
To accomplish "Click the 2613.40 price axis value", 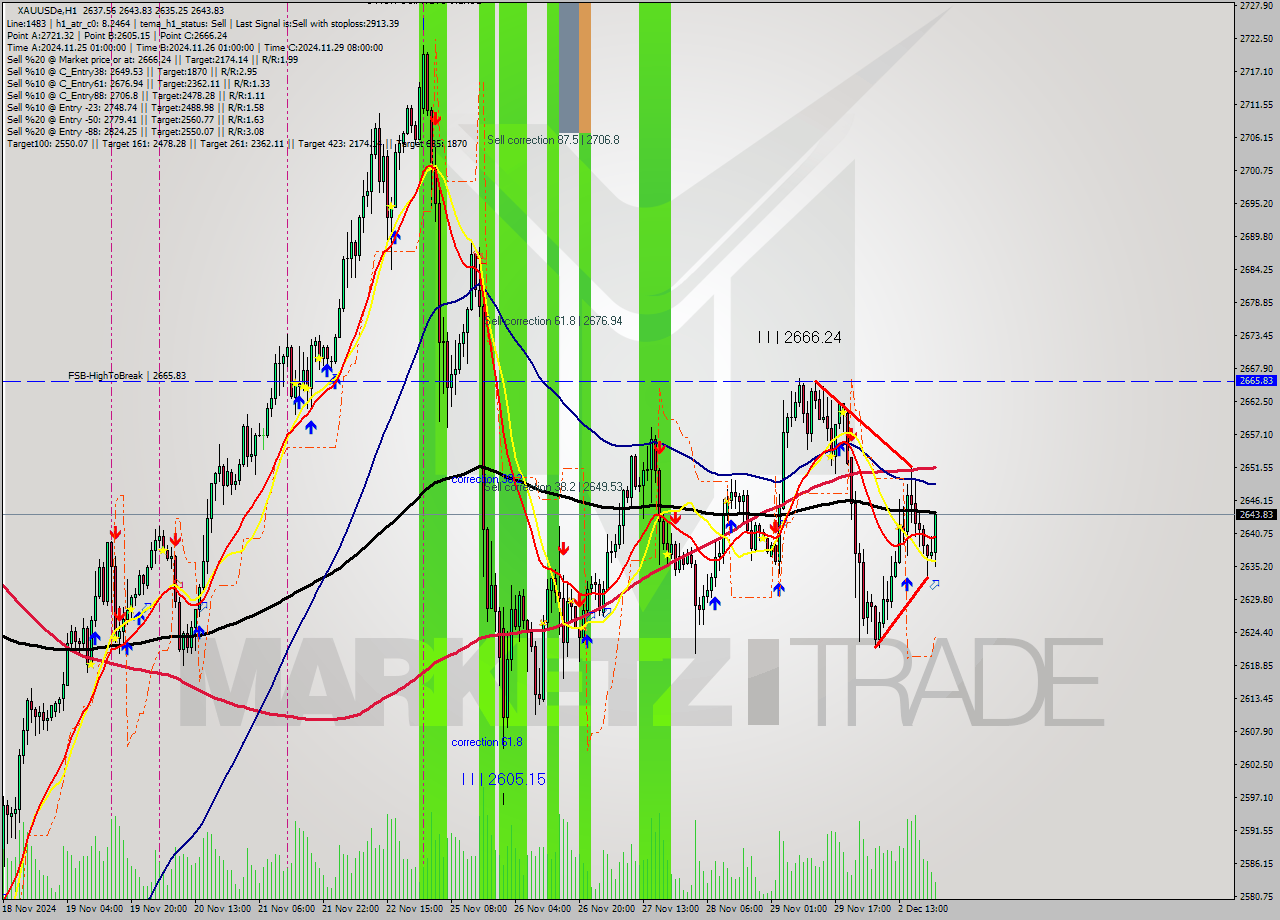I will (x=1256, y=698).
